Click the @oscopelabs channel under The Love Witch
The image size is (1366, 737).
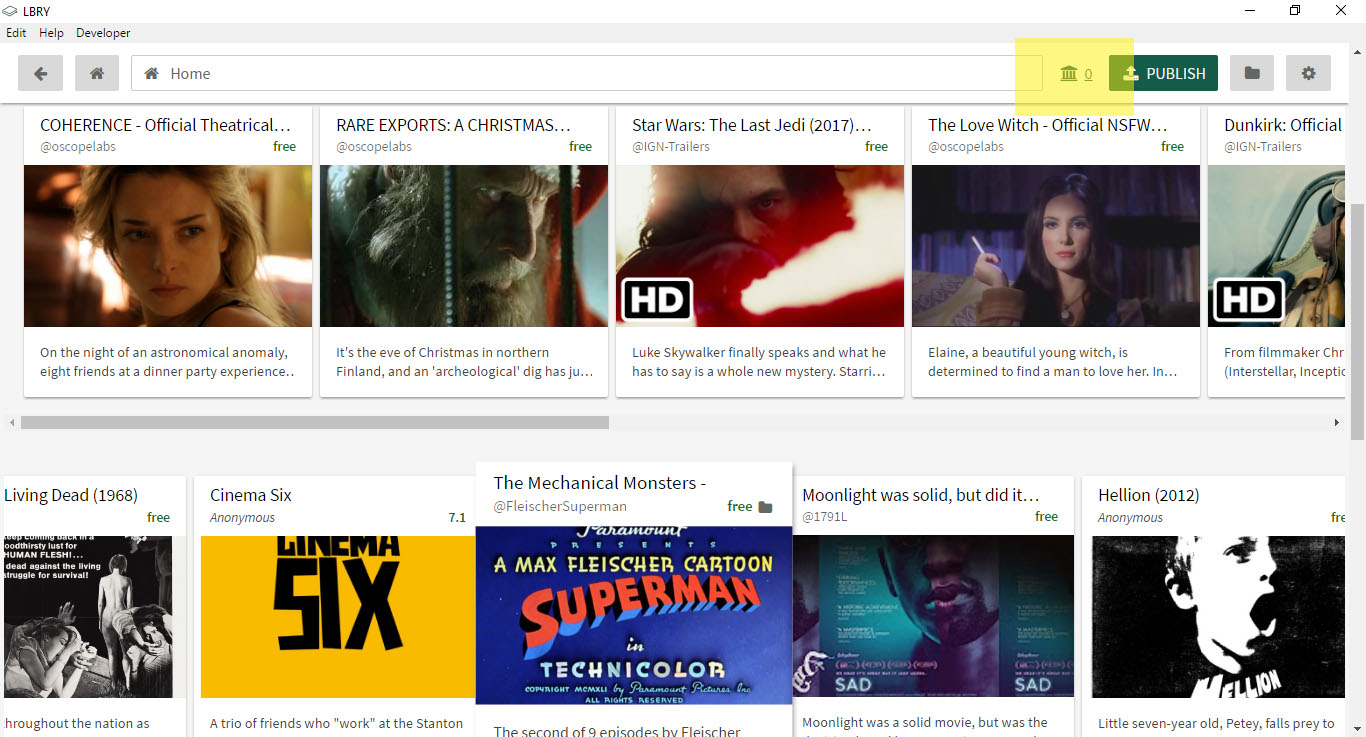click(966, 146)
